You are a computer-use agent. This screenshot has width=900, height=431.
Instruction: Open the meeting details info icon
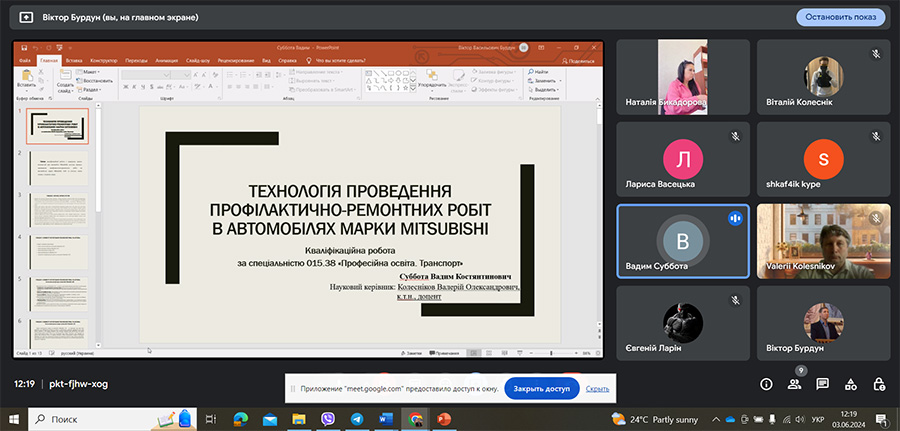click(x=766, y=384)
